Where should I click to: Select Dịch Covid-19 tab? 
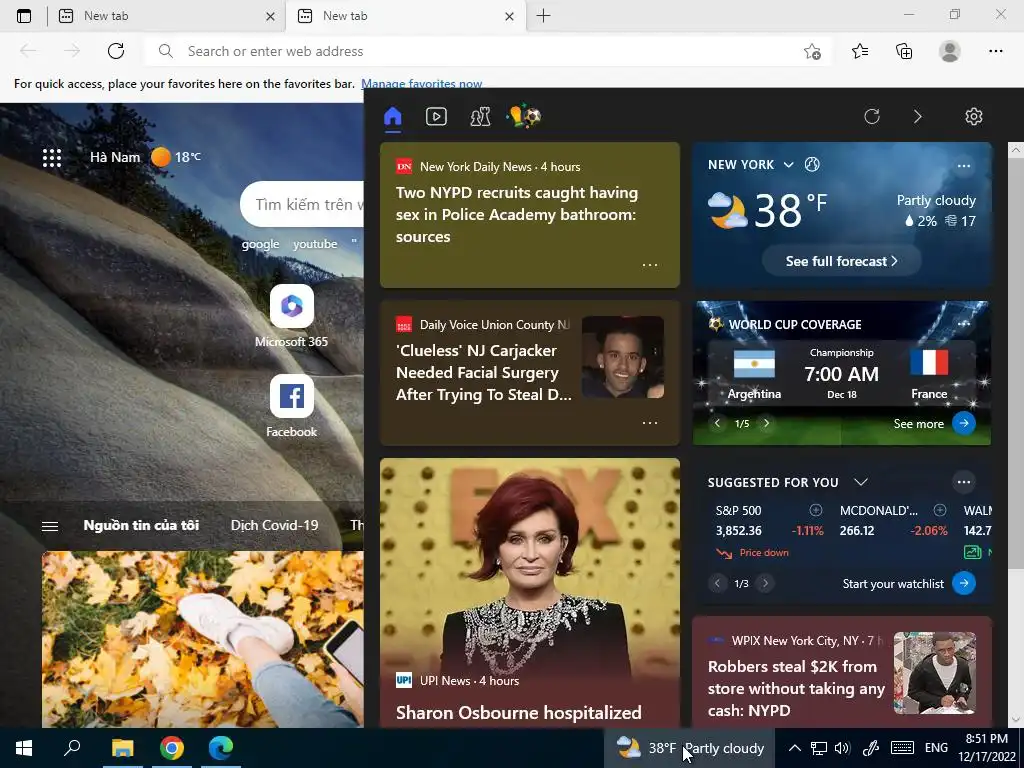click(274, 526)
